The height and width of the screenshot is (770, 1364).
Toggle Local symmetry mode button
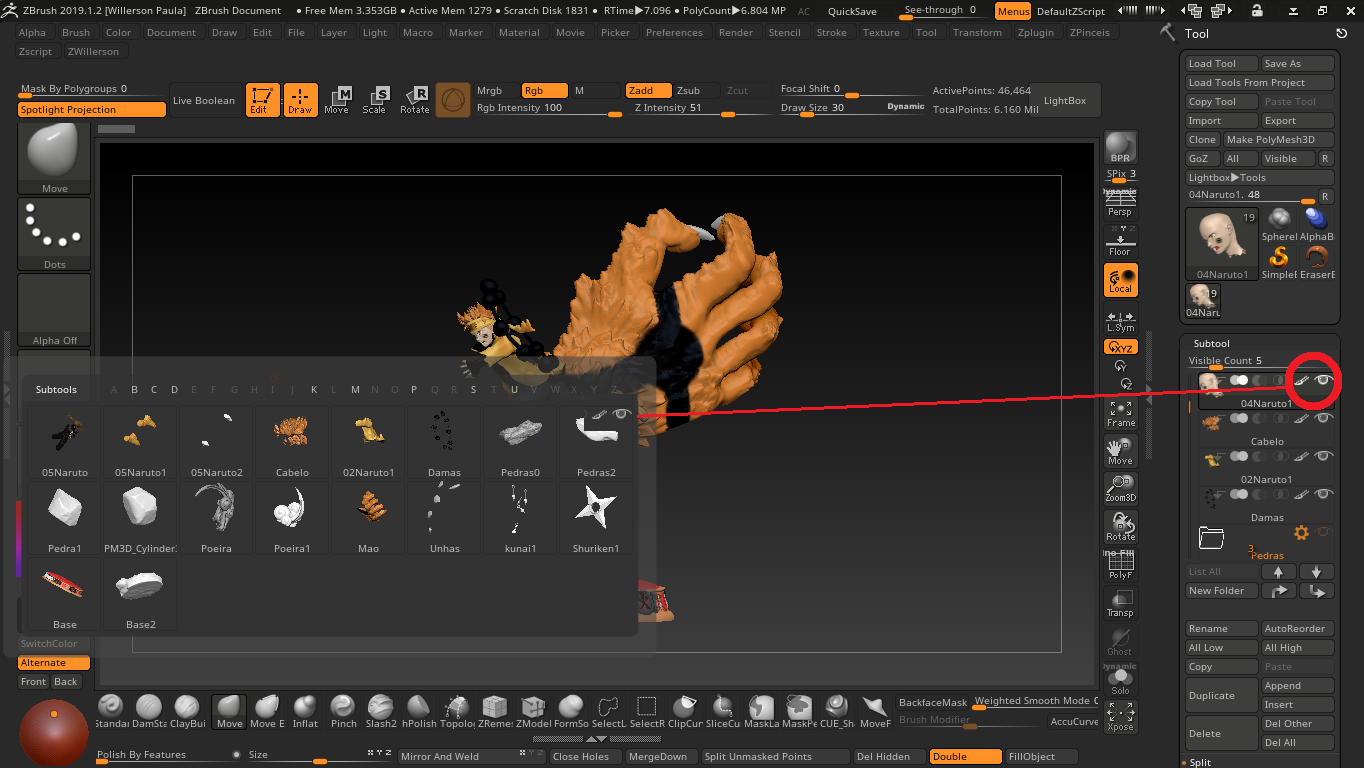tap(1120, 280)
